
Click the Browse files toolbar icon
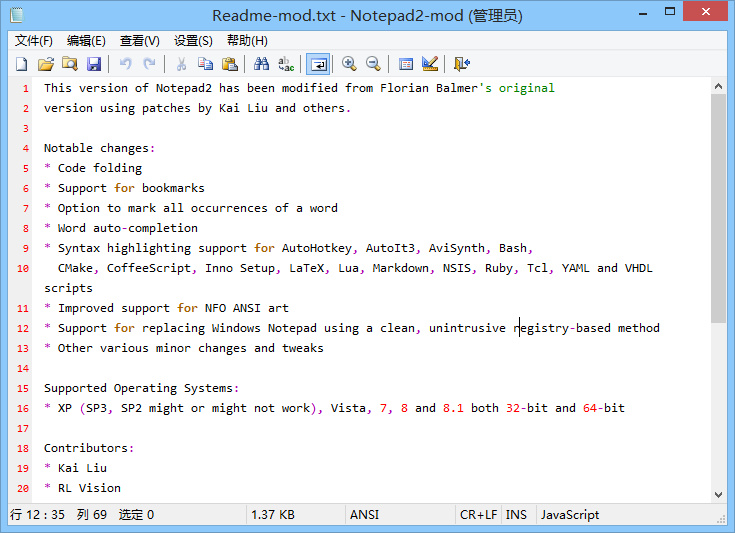click(x=70, y=64)
